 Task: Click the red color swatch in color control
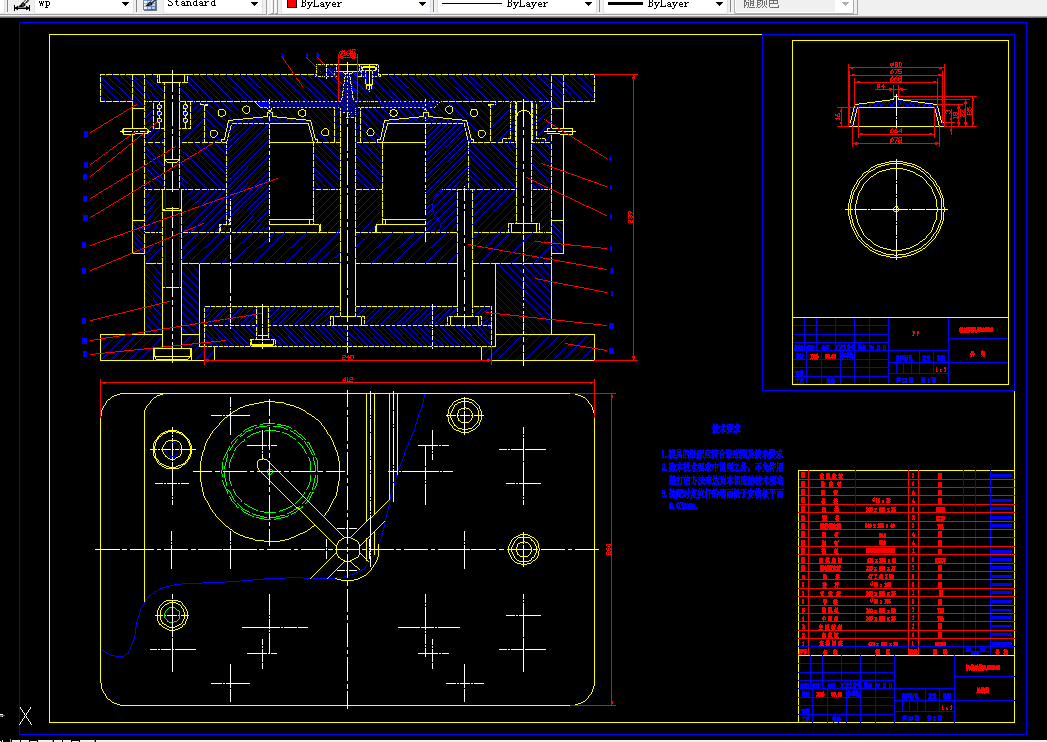[x=292, y=4]
